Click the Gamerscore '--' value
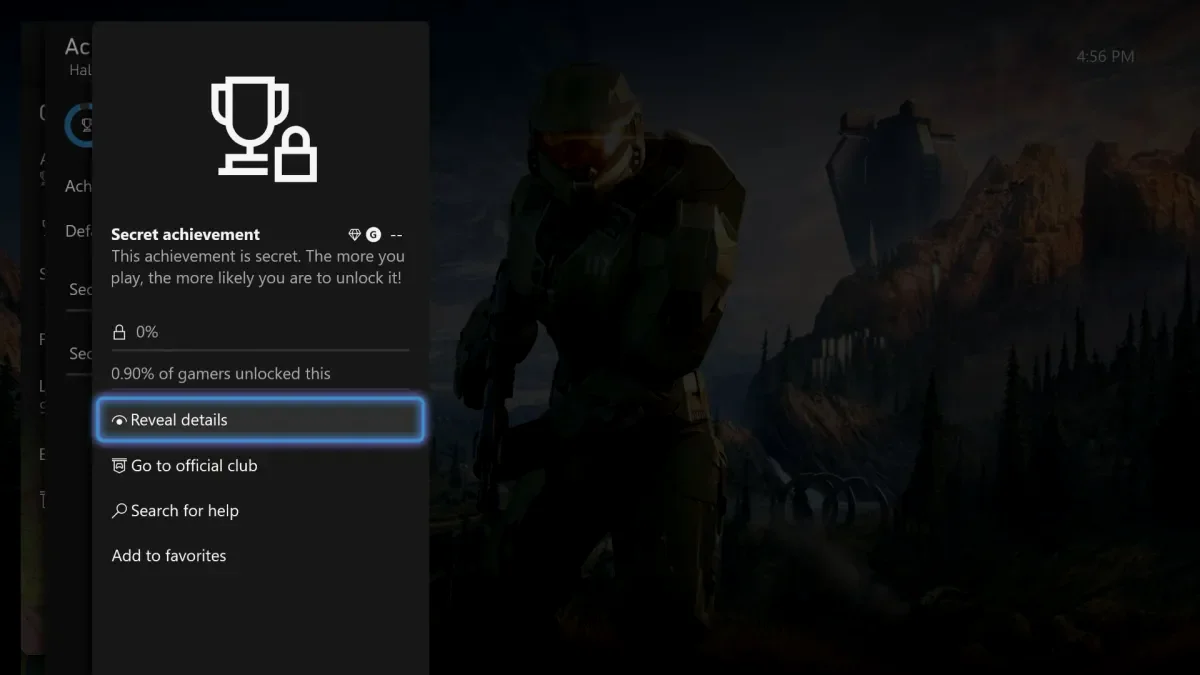Image resolution: width=1200 pixels, height=675 pixels. pos(396,235)
